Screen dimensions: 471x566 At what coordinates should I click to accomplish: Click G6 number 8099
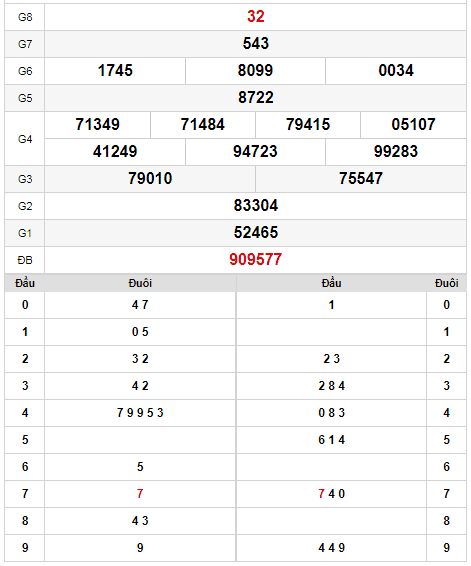coord(255,71)
